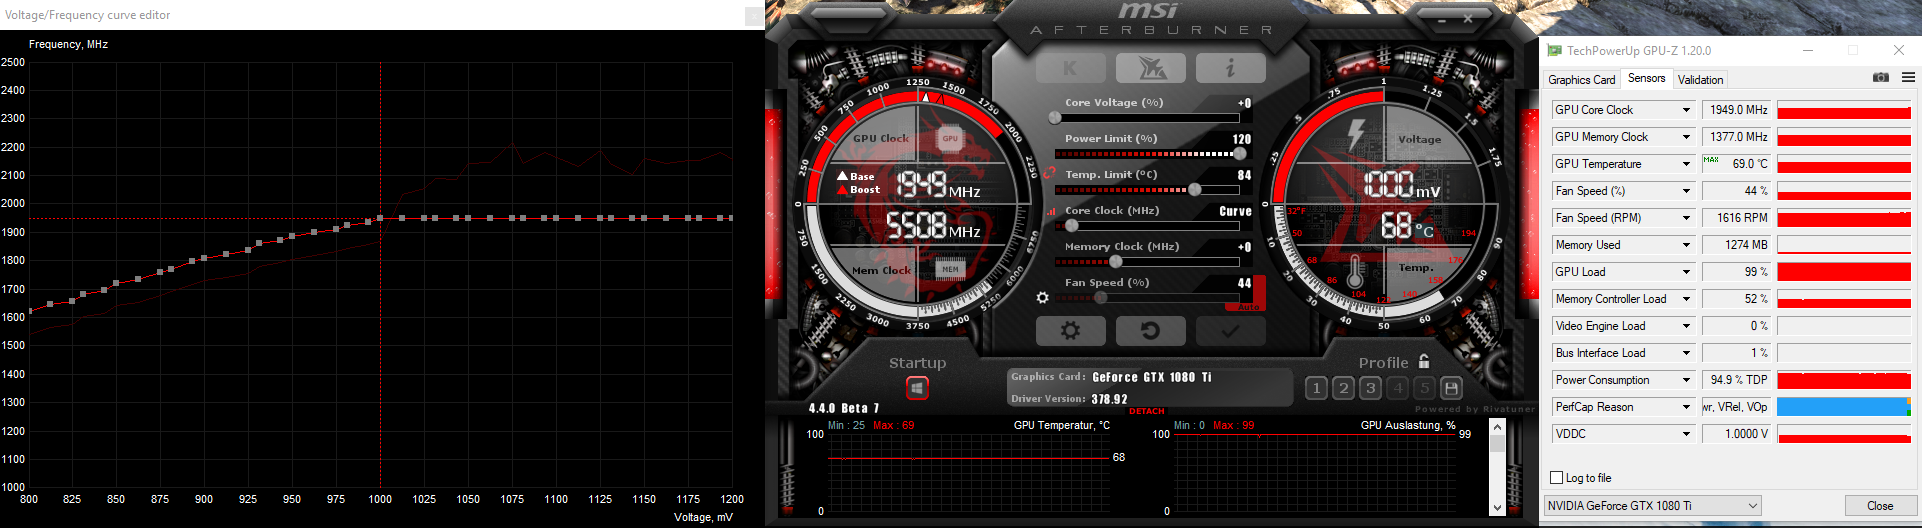Click the Core Voltage slider handle
Image resolution: width=1922 pixels, height=528 pixels.
[1054, 117]
